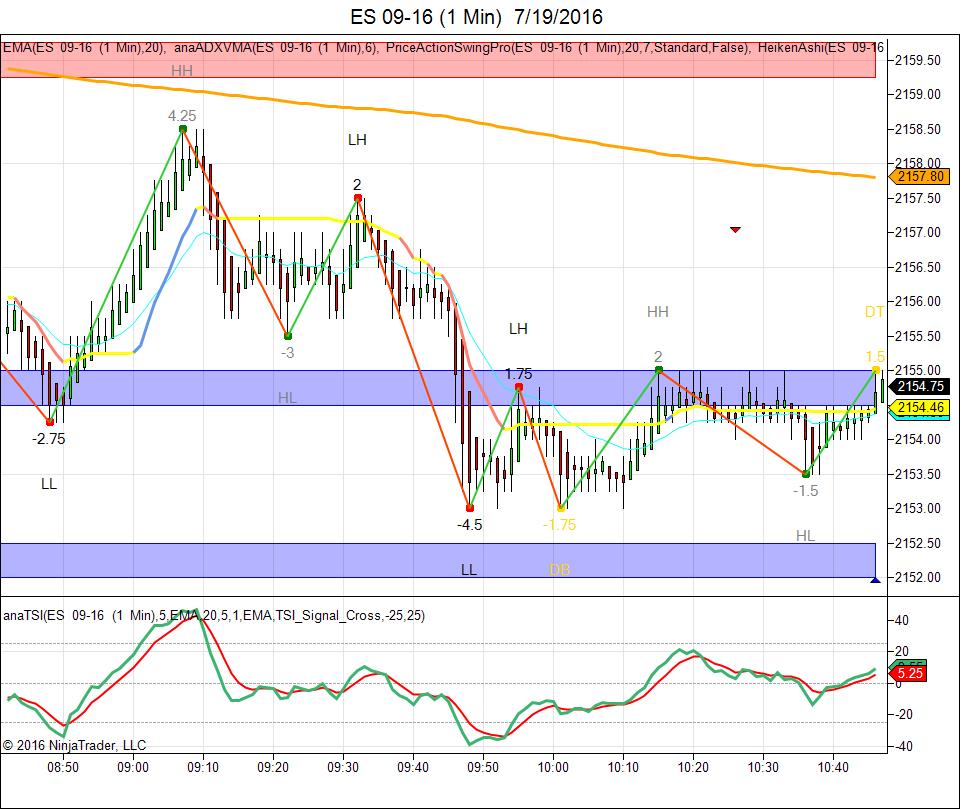Click the red swing point at -2.75 low
This screenshot has width=960, height=809.
point(50,422)
